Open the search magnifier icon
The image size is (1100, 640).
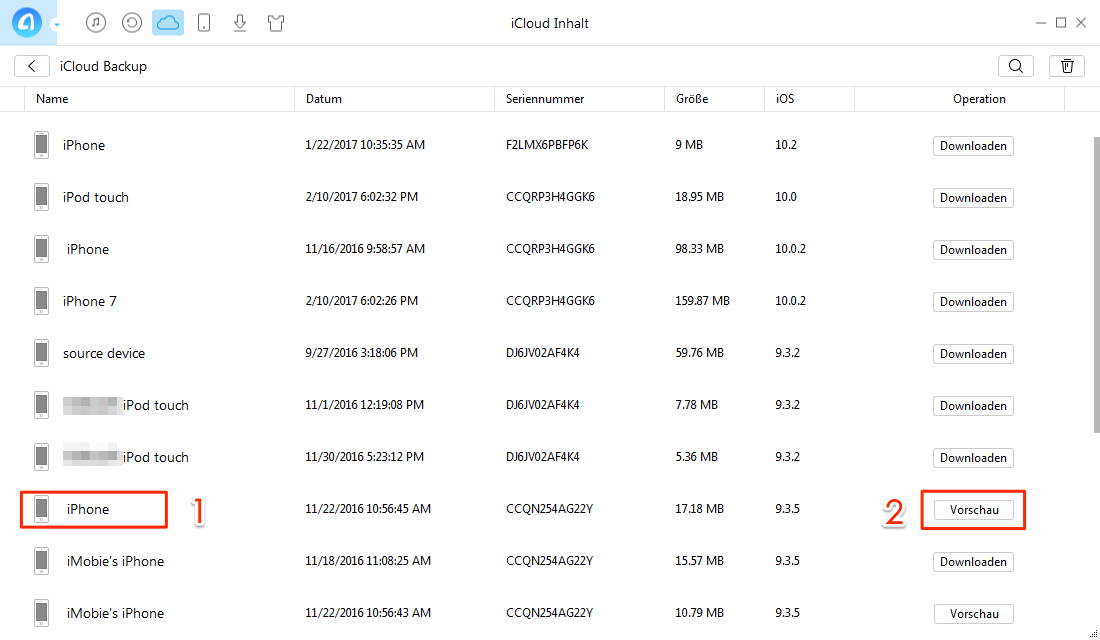1016,66
